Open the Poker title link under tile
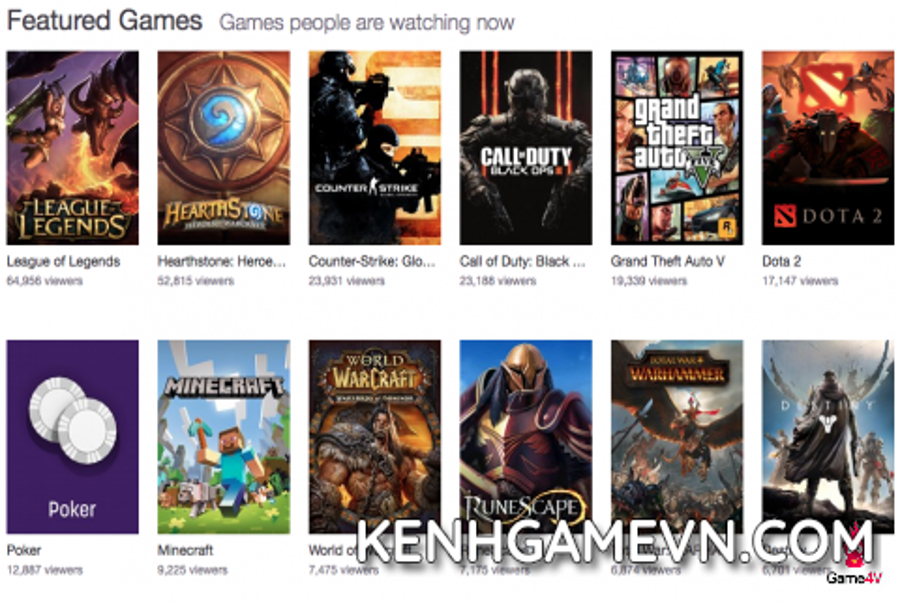 (x=24, y=550)
